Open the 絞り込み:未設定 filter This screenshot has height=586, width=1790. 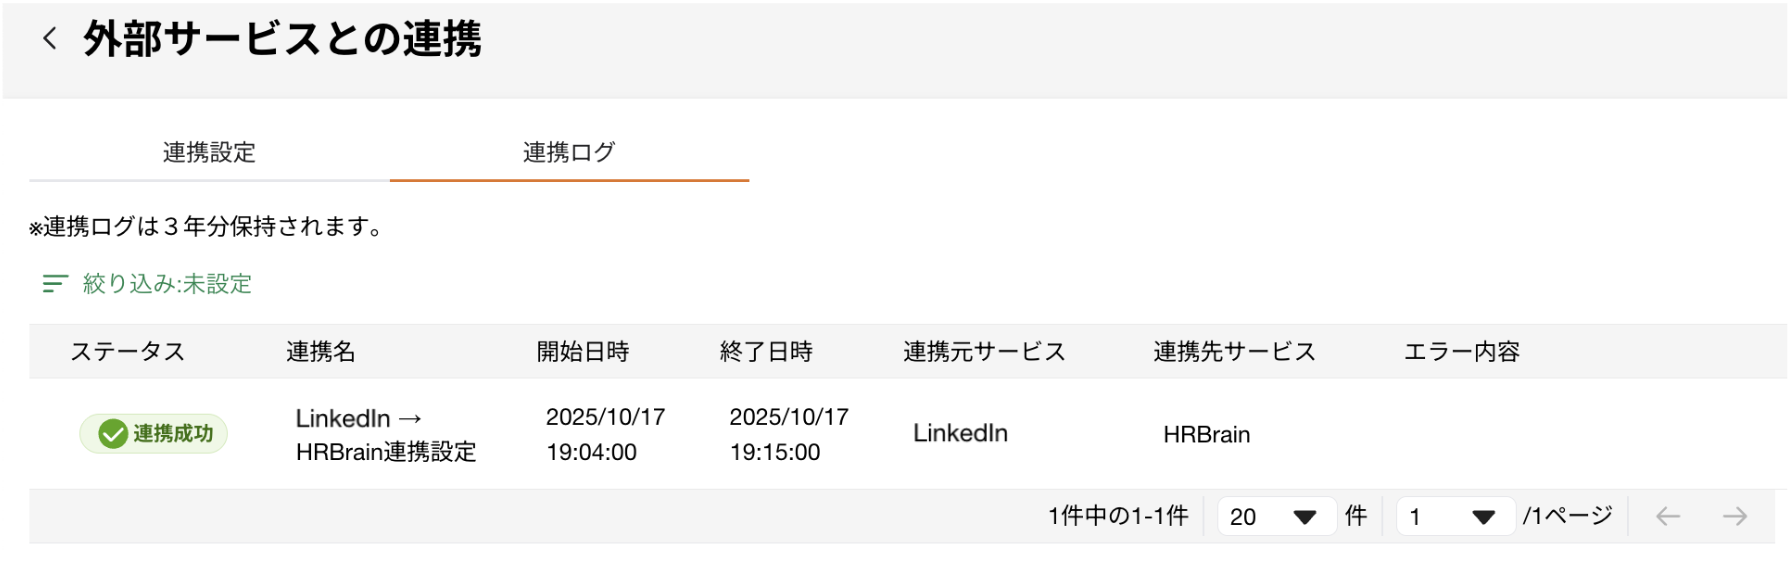coord(166,284)
